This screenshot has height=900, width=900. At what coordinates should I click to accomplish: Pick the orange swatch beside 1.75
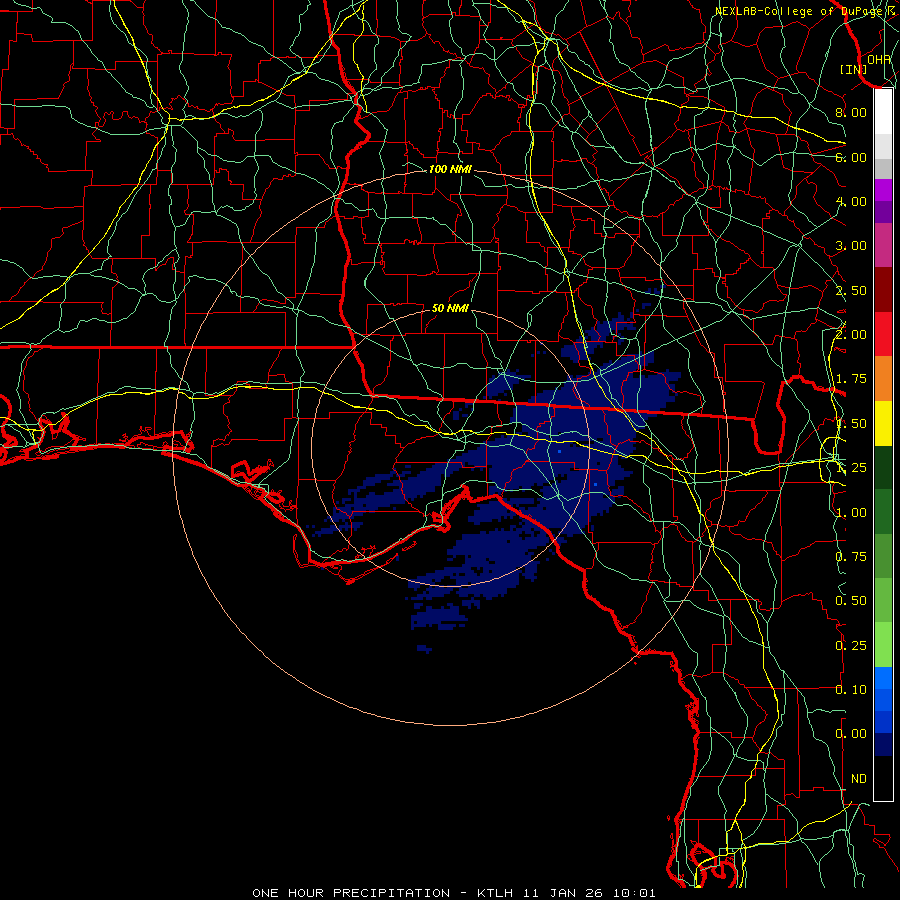pos(883,379)
